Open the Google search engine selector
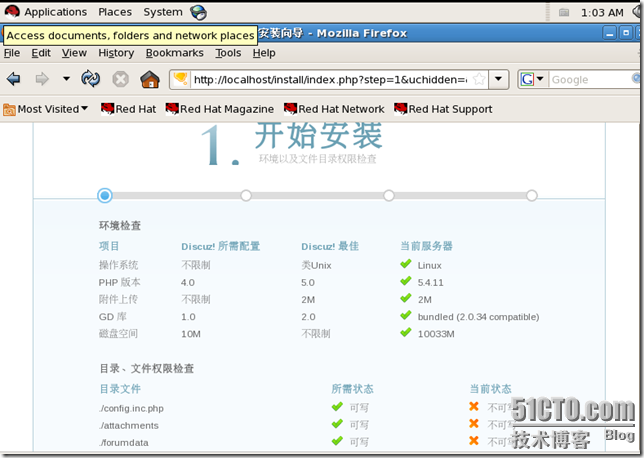The height and width of the screenshot is (458, 644). point(532,79)
